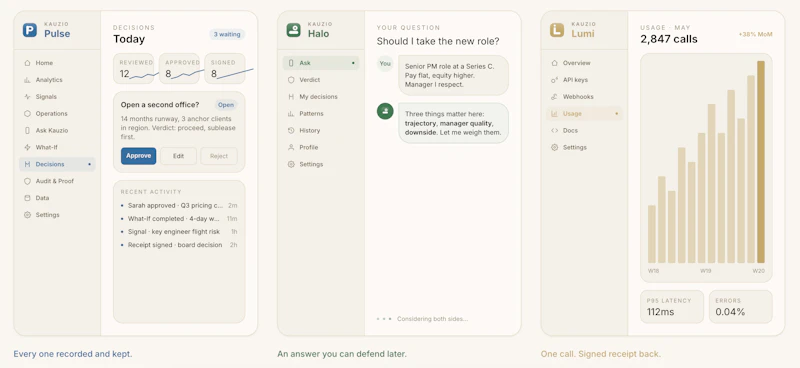
Task: Click the Settings gear icon in Pulse
Action: pyautogui.click(x=27, y=215)
